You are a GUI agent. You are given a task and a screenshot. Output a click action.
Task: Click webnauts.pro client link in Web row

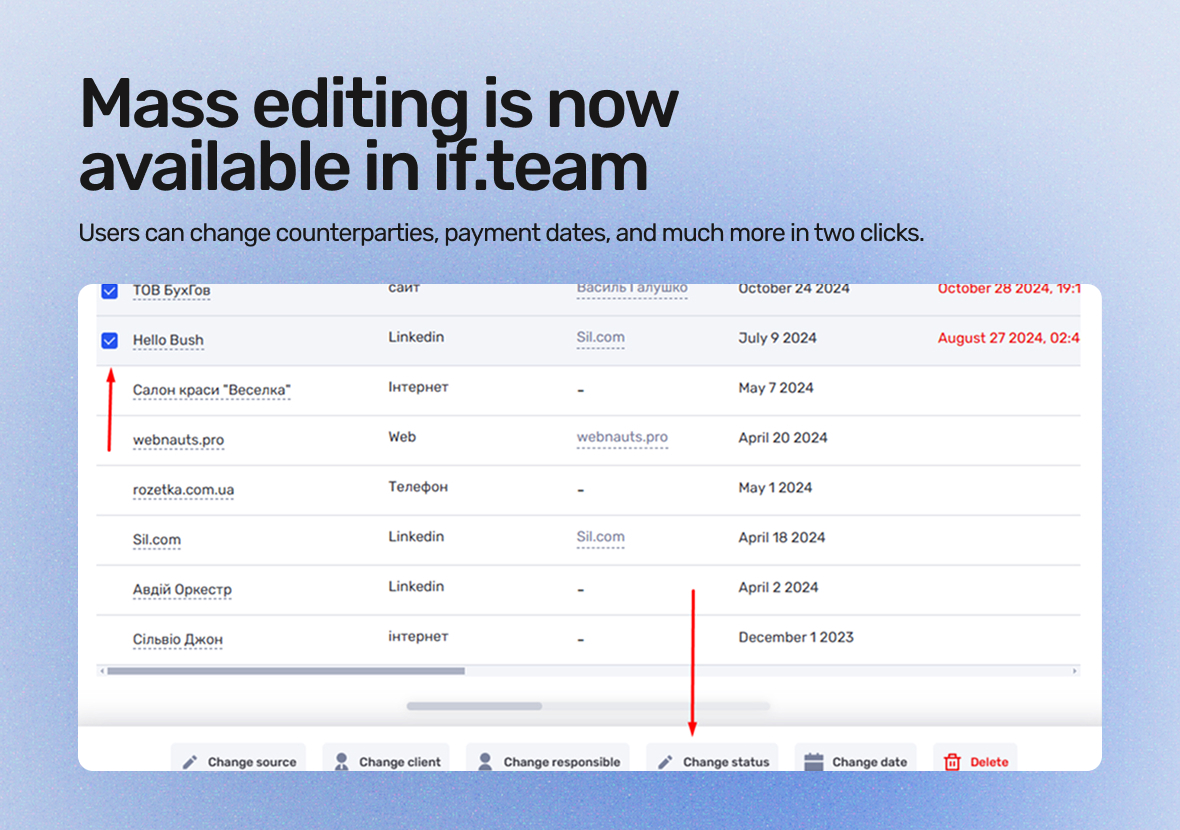[622, 437]
